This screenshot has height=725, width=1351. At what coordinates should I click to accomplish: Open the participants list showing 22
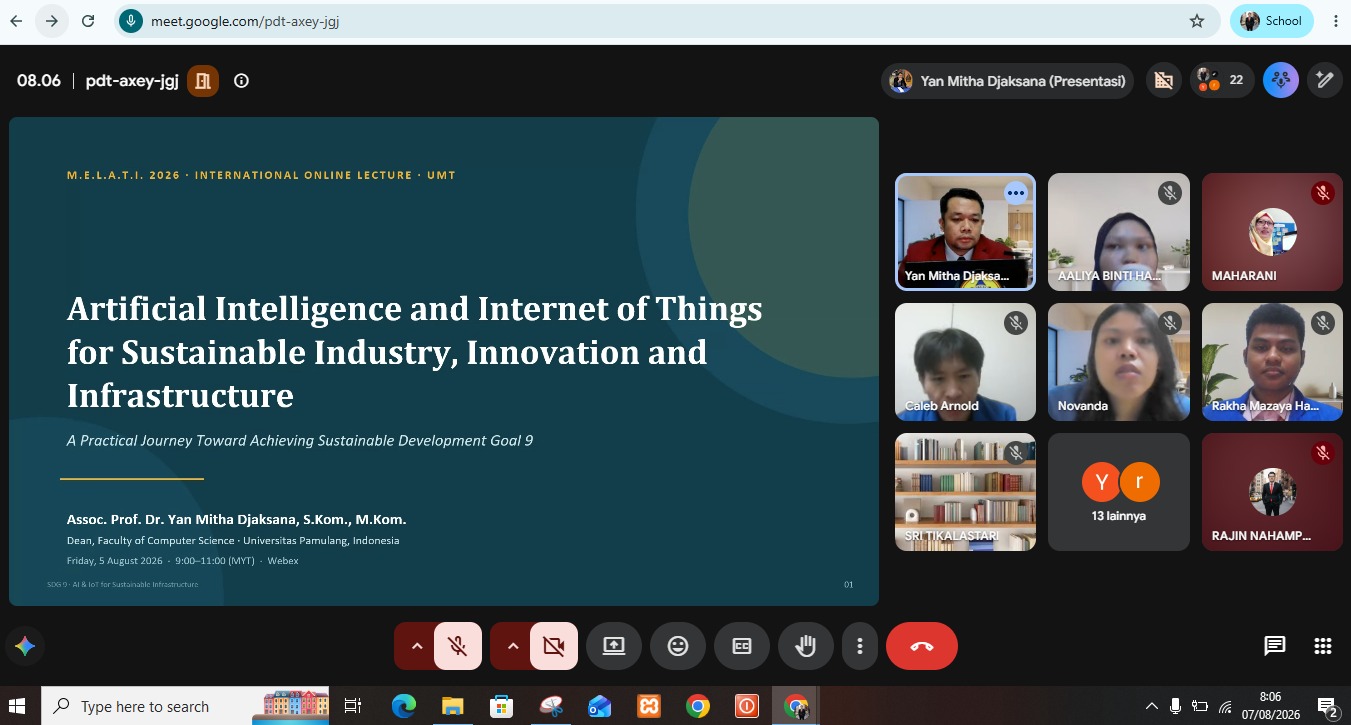pyautogui.click(x=1222, y=81)
